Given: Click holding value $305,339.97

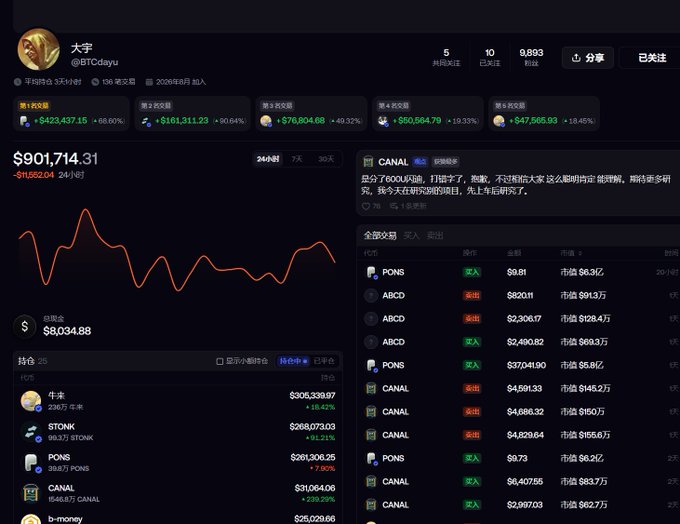Looking at the screenshot, I should point(312,396).
